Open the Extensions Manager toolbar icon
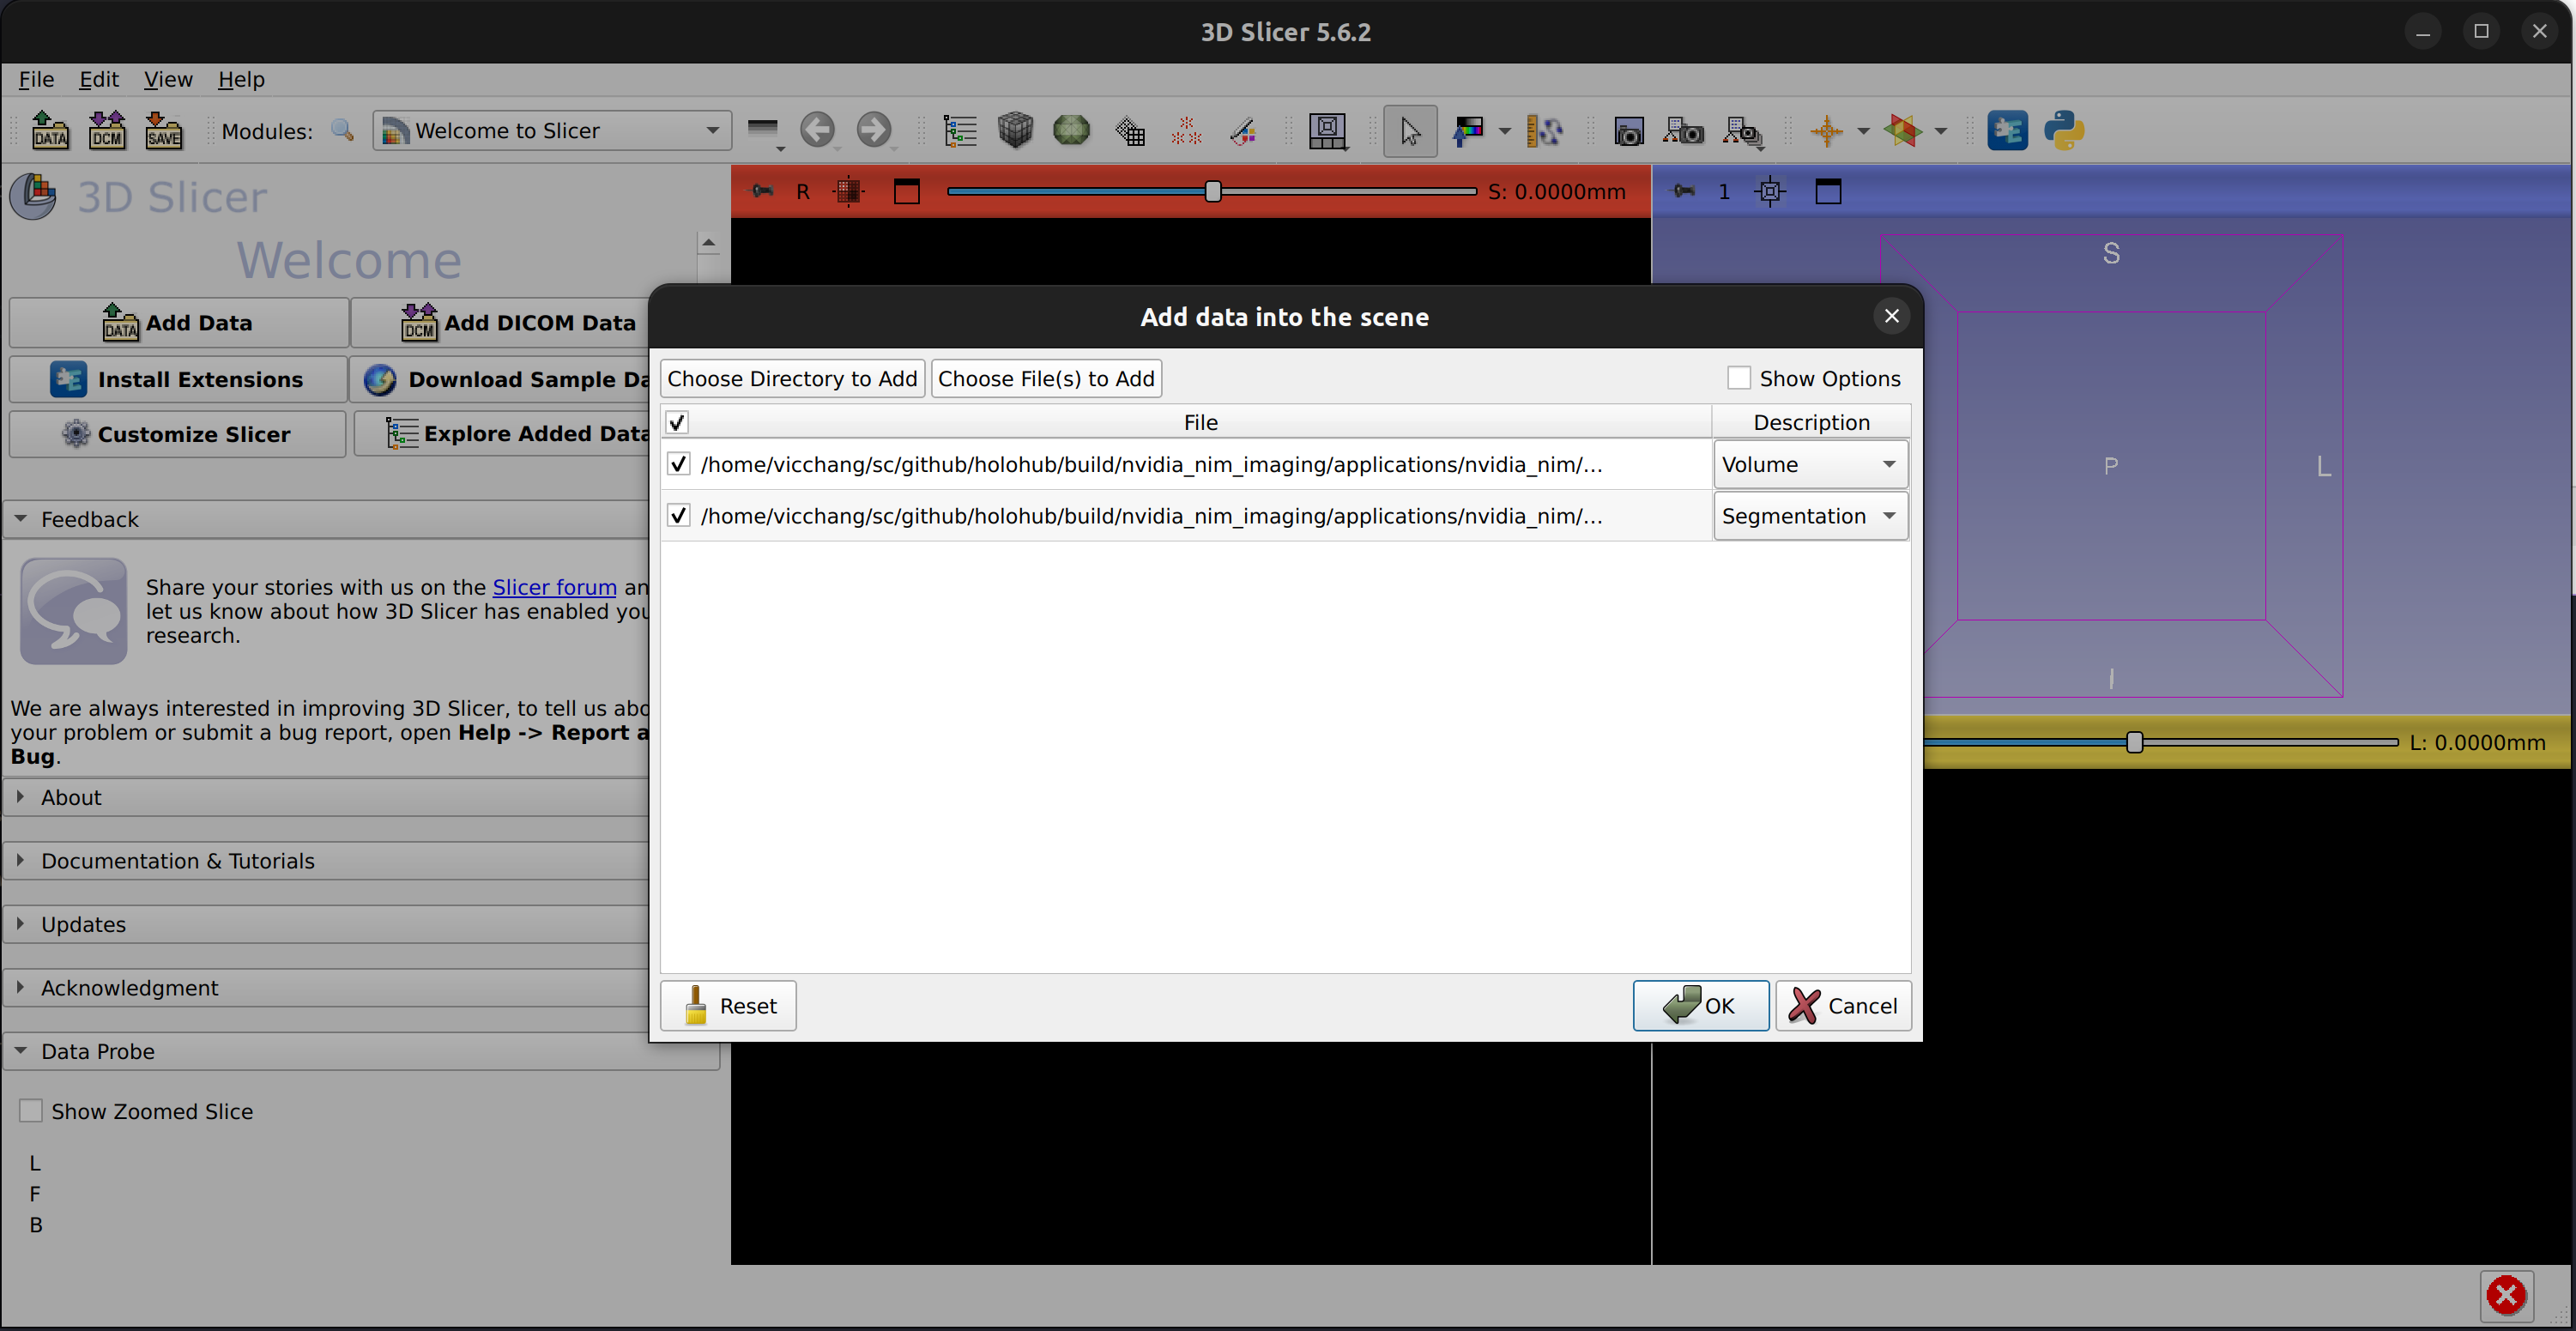 pos(2006,131)
